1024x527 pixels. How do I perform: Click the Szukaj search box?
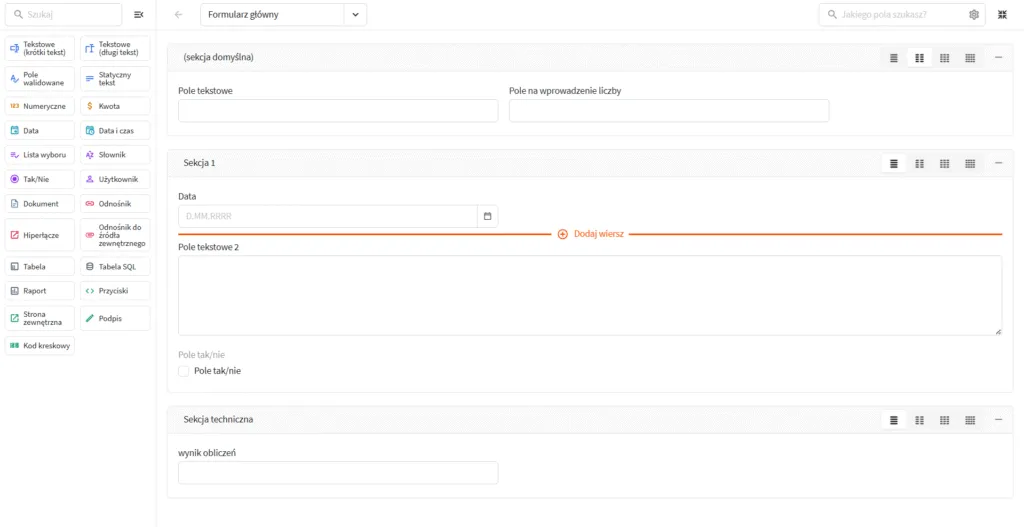coord(63,14)
